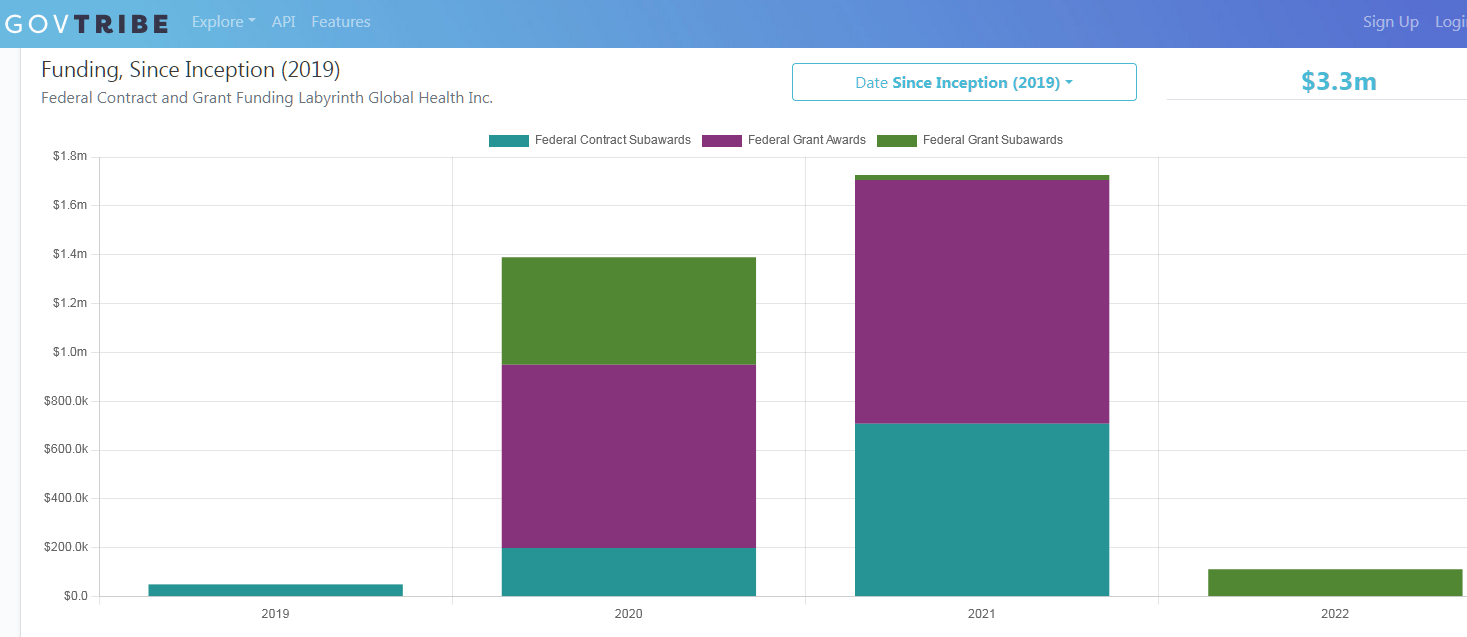Select the 2022 green grant subawards bar
The image size is (1467, 637).
1335,583
